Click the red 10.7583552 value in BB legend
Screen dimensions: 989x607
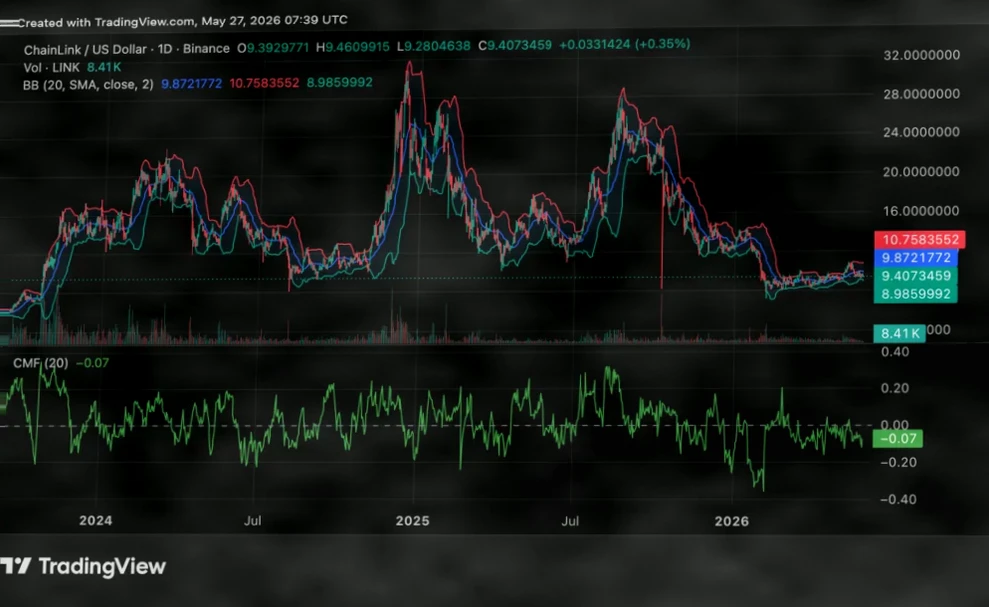click(264, 83)
